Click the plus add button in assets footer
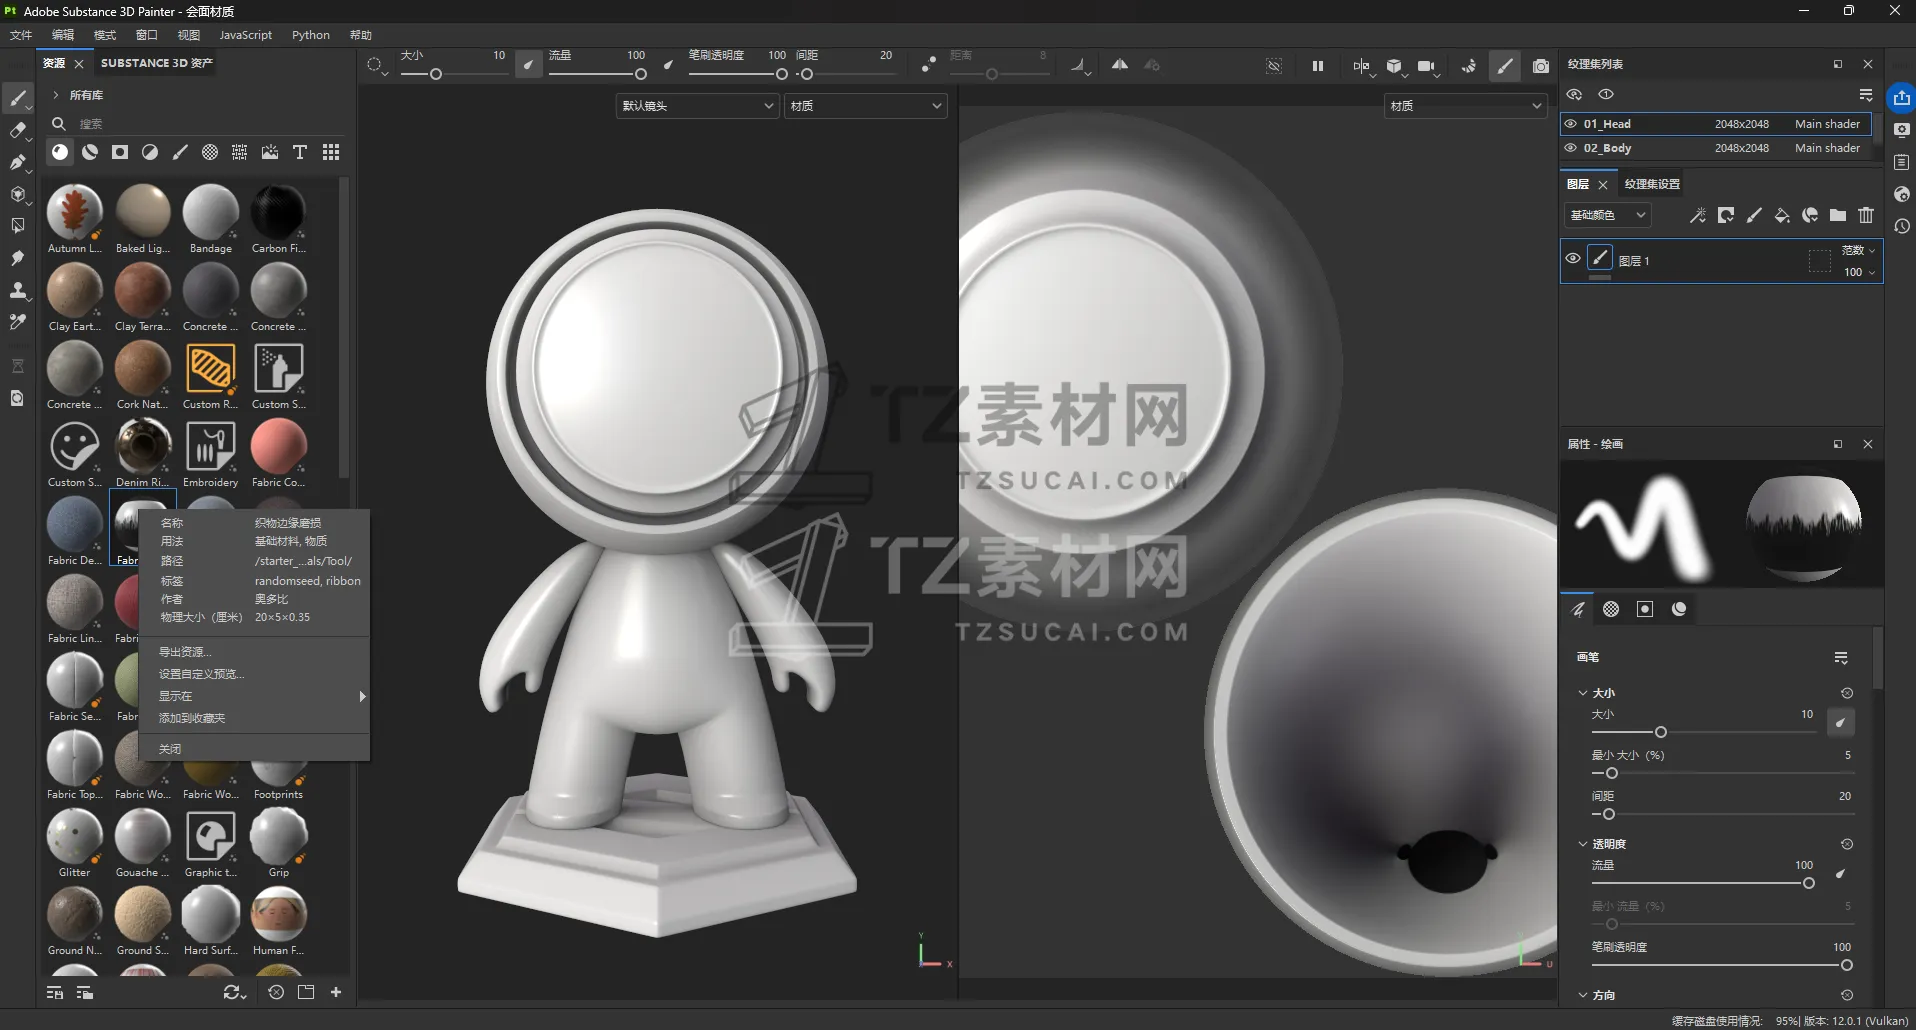The width and height of the screenshot is (1916, 1030). coord(336,992)
